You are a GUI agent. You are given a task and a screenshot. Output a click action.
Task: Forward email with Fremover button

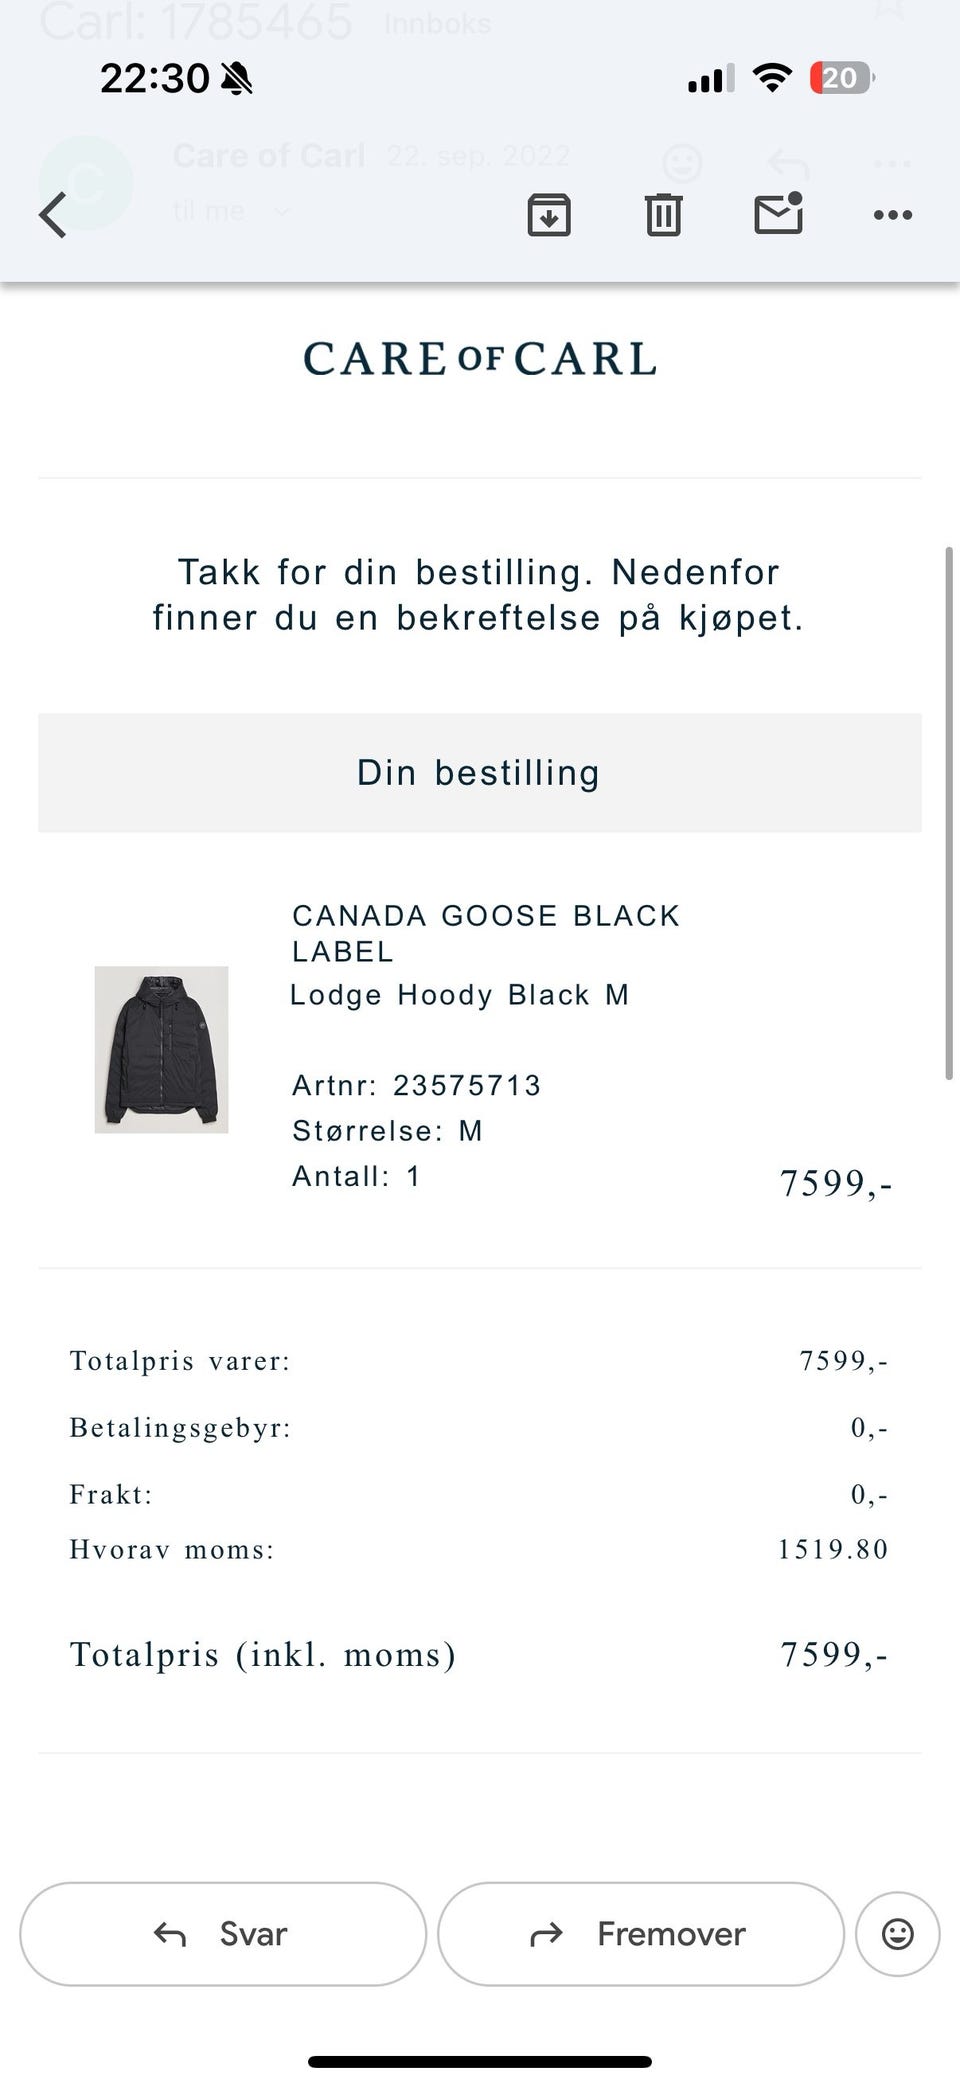click(x=640, y=1934)
